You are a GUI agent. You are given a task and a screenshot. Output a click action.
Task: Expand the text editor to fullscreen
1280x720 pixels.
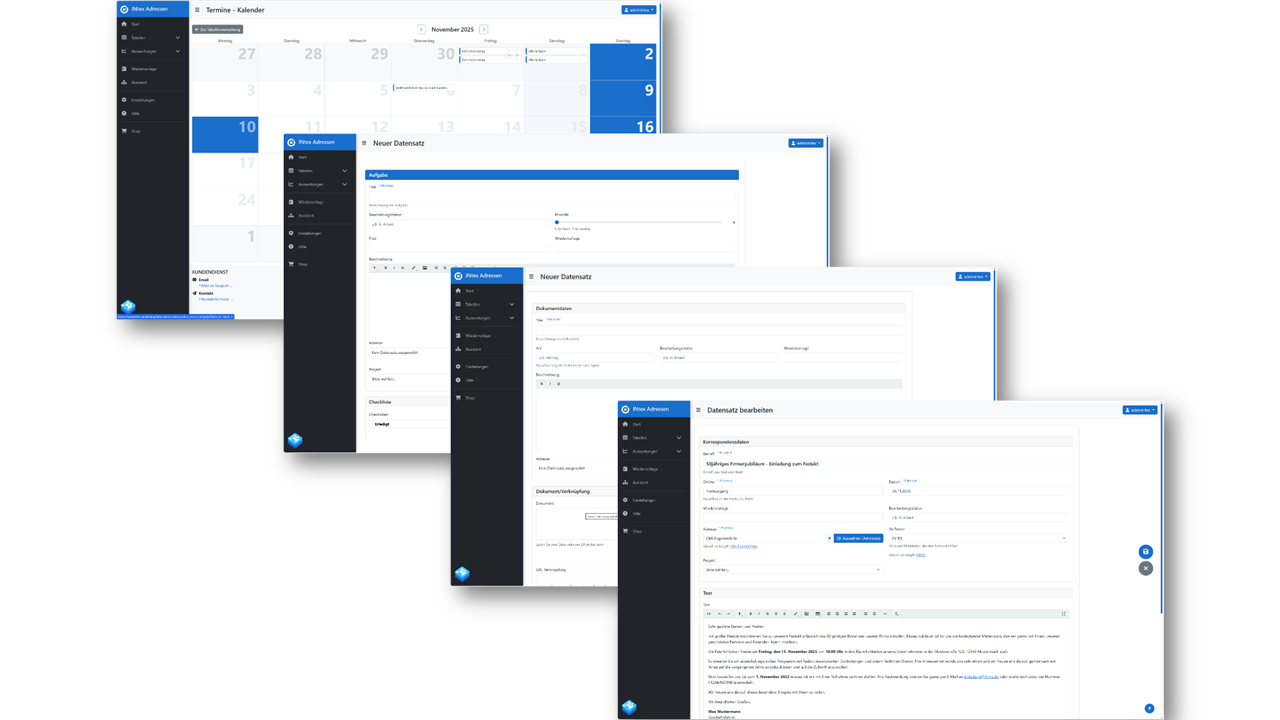tap(1063, 612)
